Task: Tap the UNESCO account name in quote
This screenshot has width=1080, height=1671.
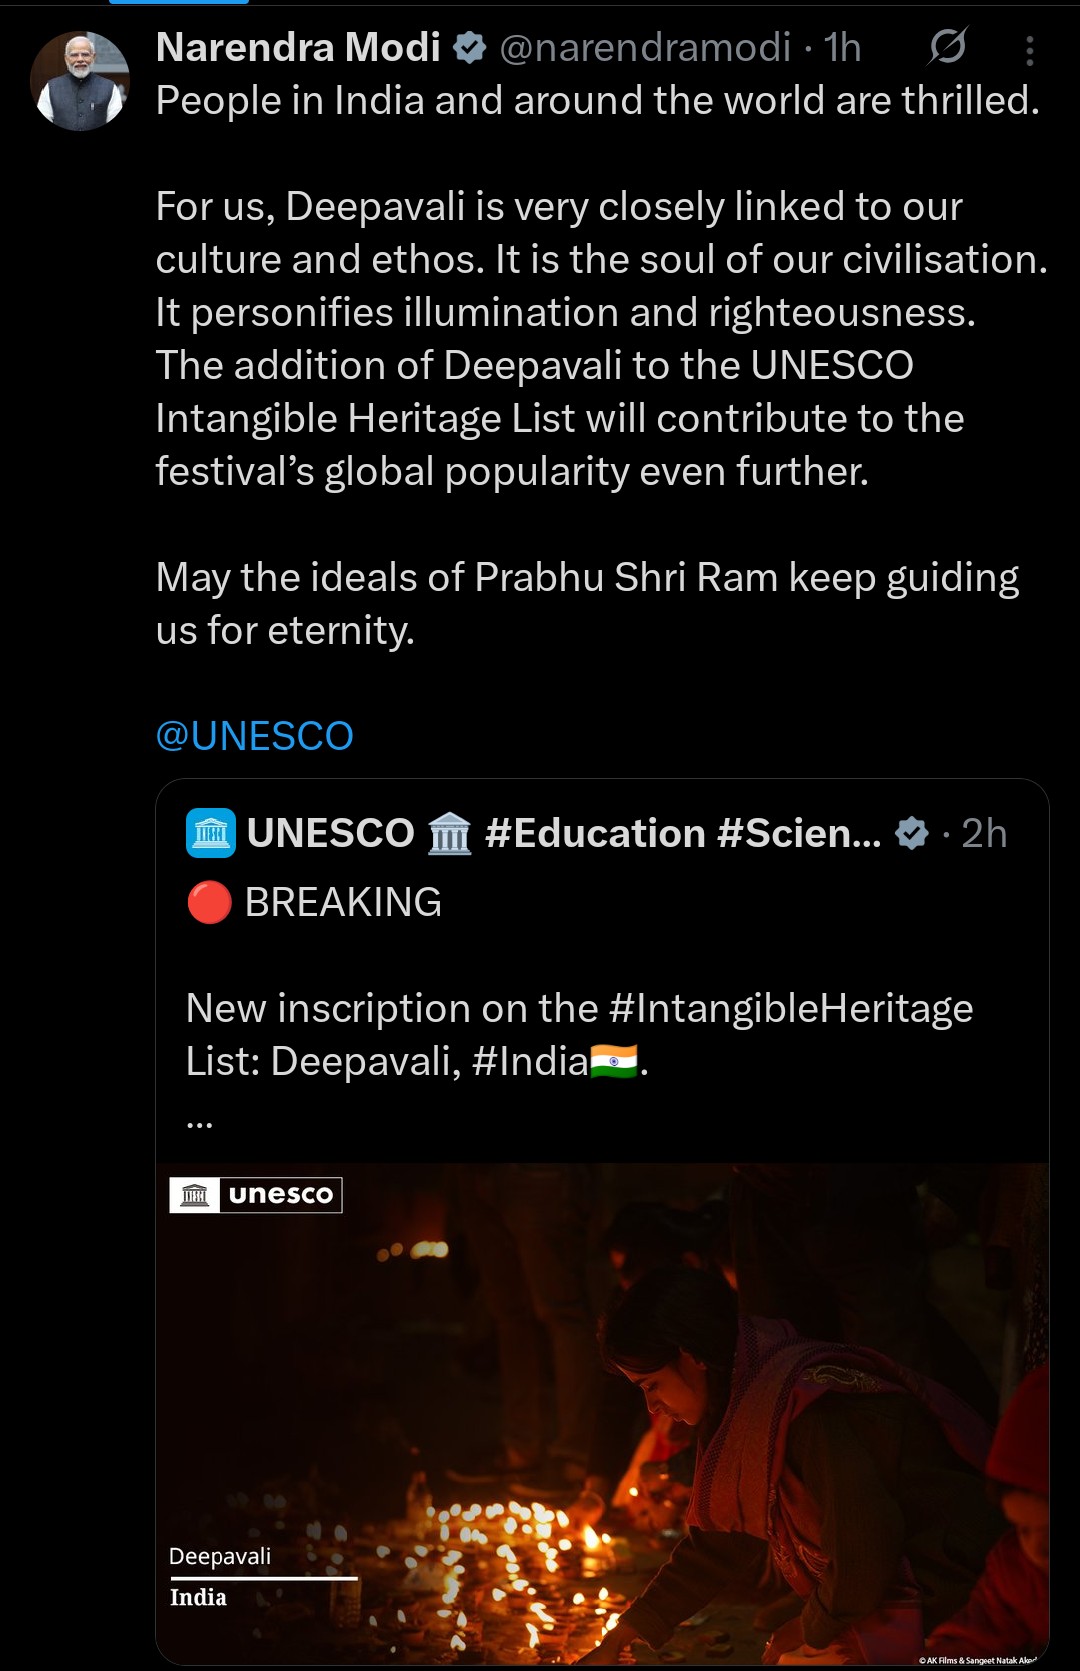Action: [x=330, y=833]
